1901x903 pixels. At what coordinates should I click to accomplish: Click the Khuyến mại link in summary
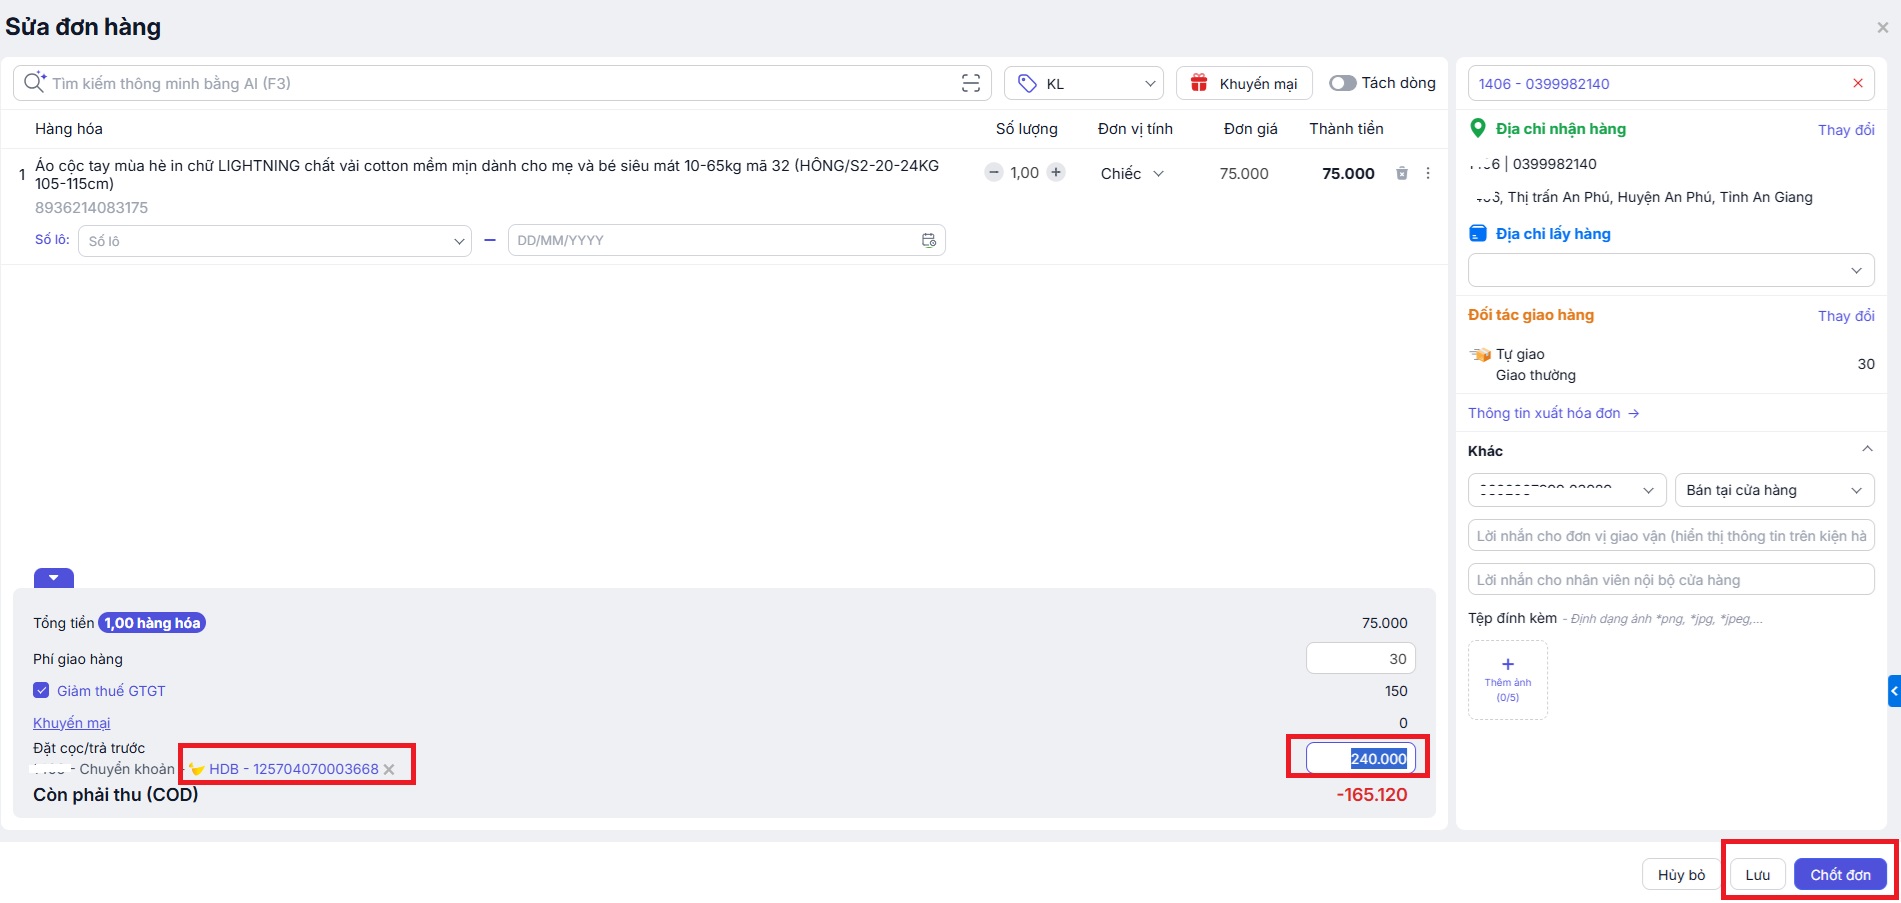click(72, 723)
